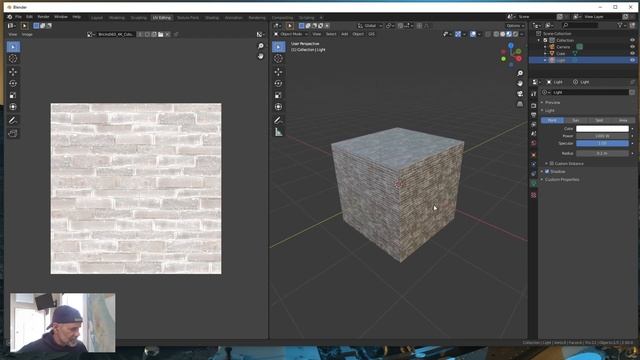Open the Render menu

pyautogui.click(x=43, y=17)
